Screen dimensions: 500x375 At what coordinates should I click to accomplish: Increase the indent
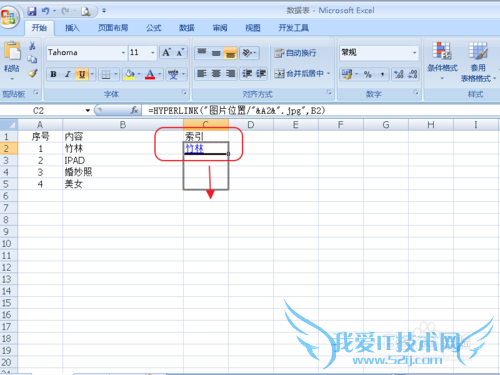click(261, 74)
